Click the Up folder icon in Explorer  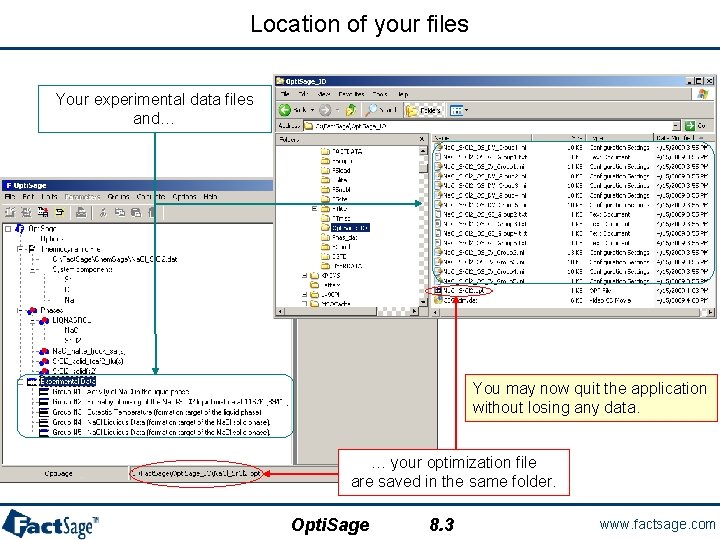(351, 110)
